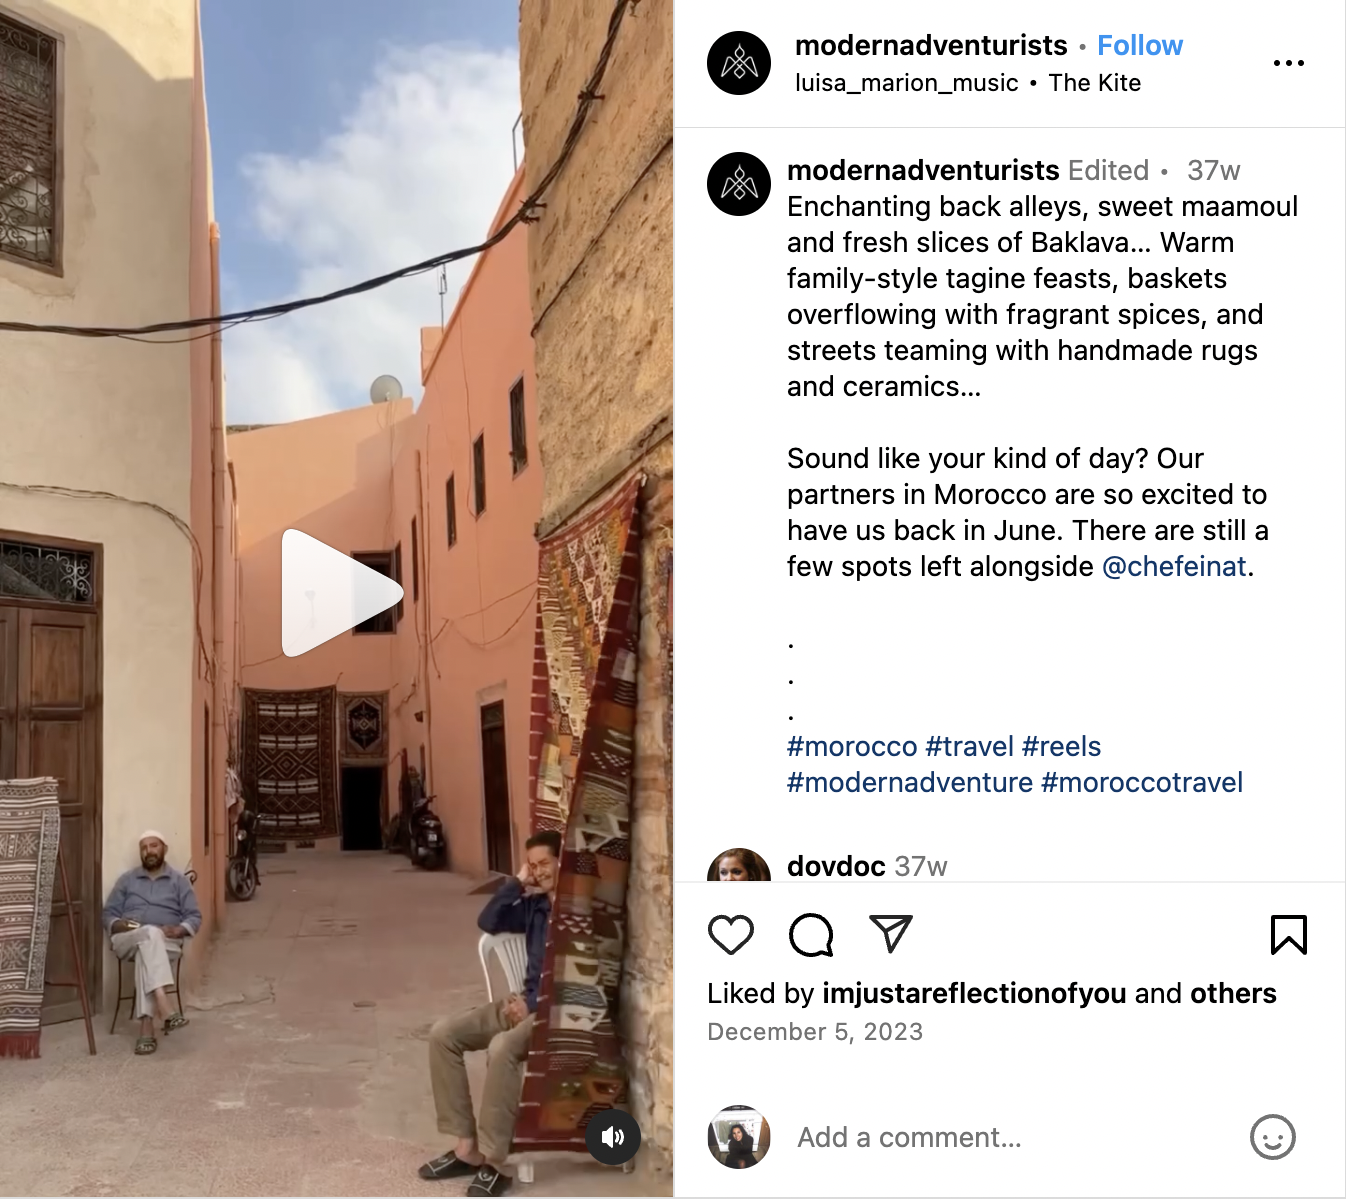The width and height of the screenshot is (1346, 1200).
Task: Click modernadventurists avatar beside the caption
Action: [739, 184]
